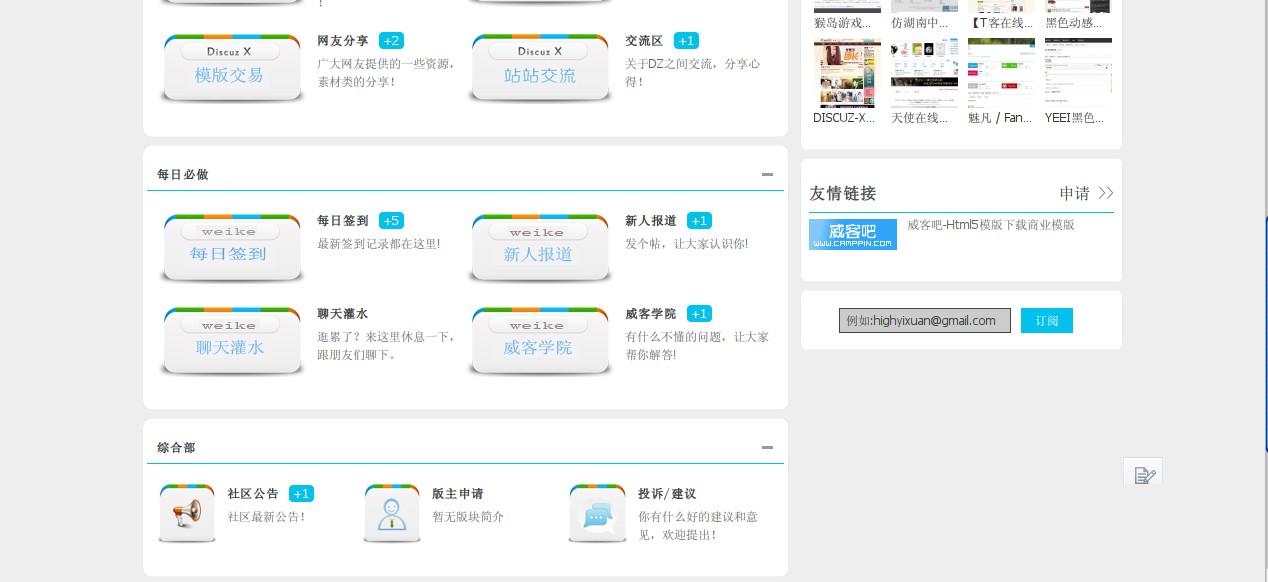The image size is (1268, 582).
Task: Open the 威客学院 title link
Action: [651, 314]
